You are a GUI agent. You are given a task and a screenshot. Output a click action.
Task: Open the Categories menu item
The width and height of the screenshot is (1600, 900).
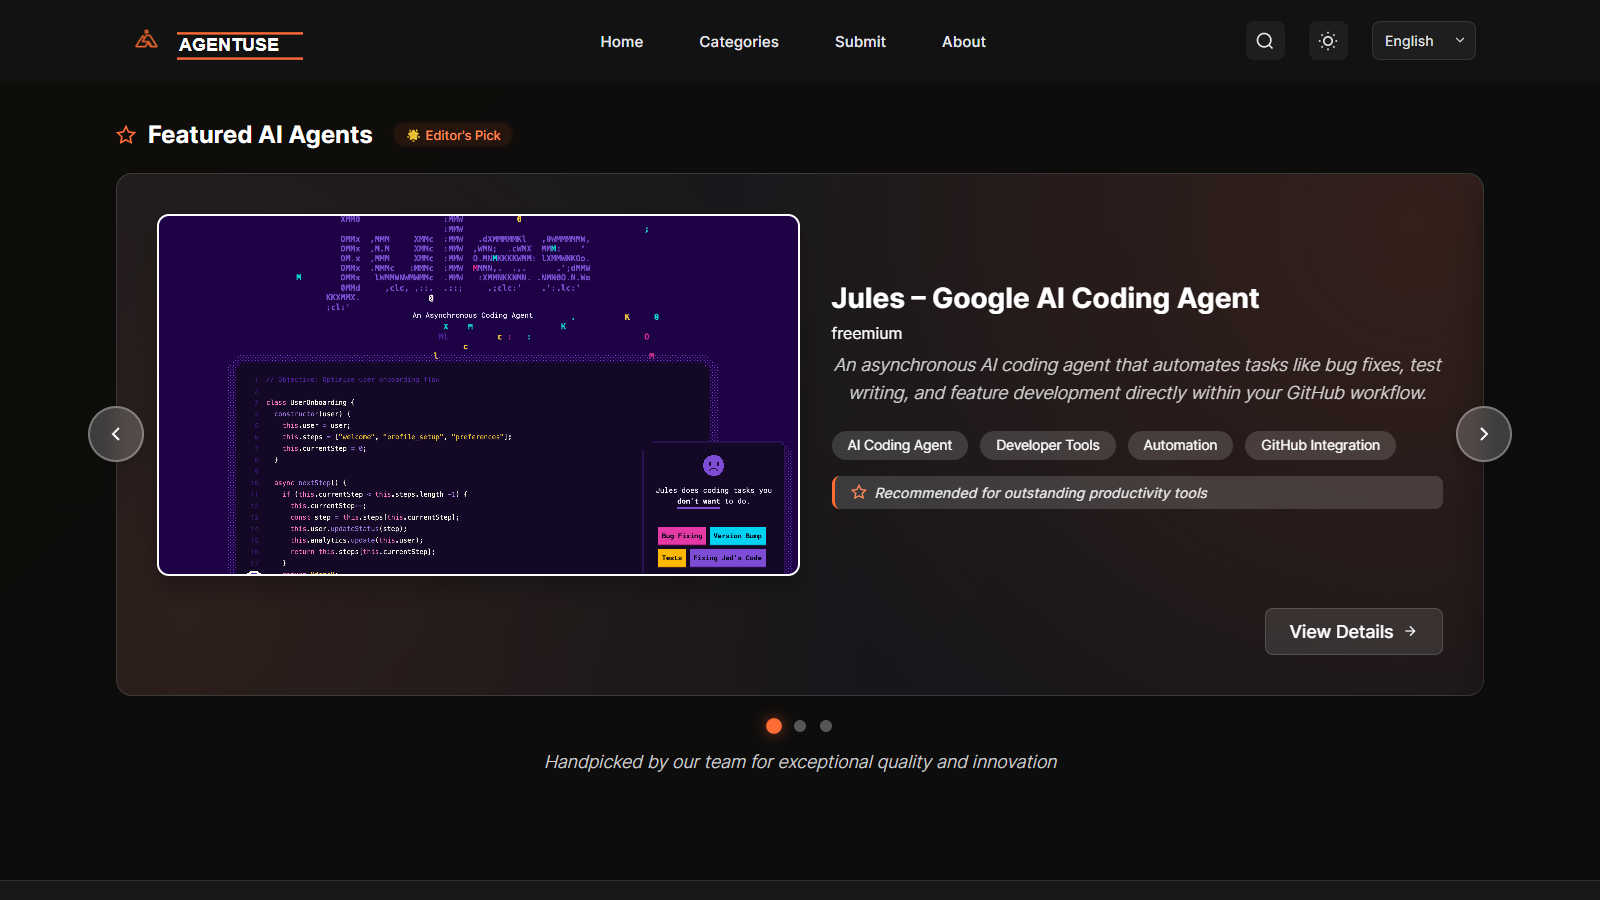(738, 42)
